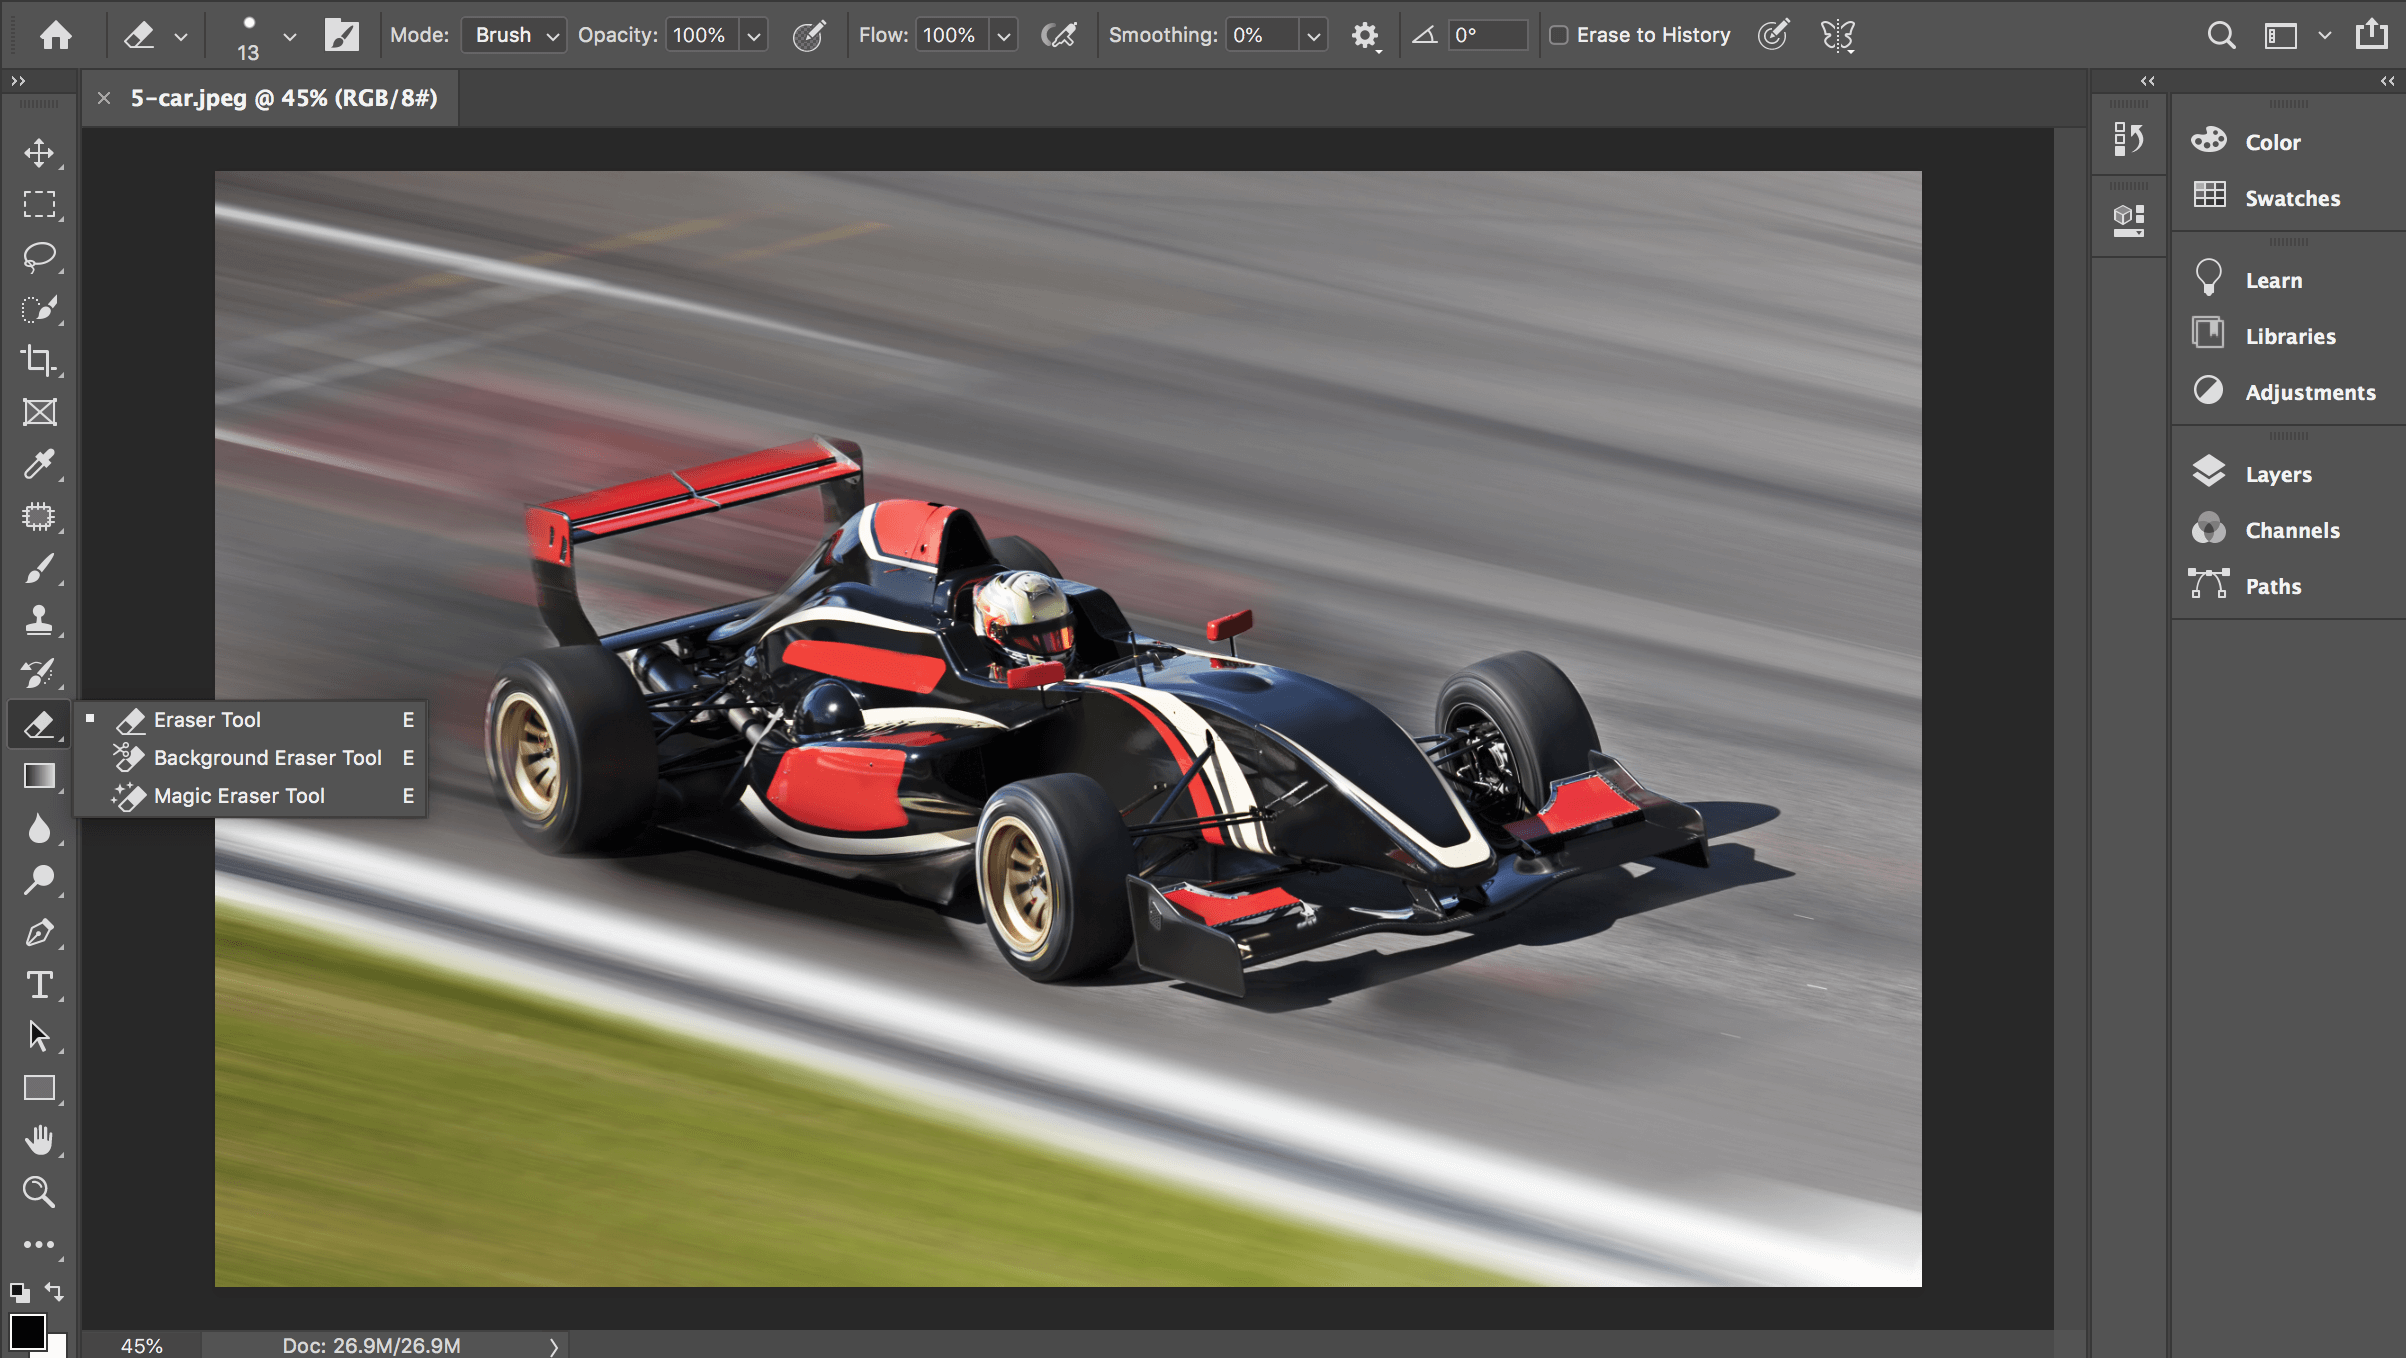Open smoothing options gear
Viewport: 2406px width, 1358px height.
1365,36
